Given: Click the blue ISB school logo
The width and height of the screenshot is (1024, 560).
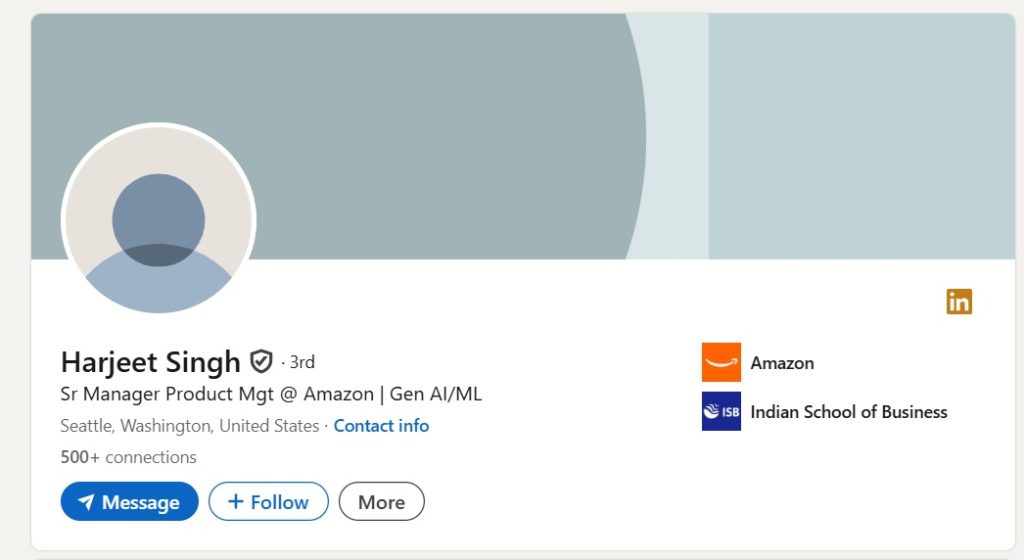Looking at the screenshot, I should (x=721, y=411).
